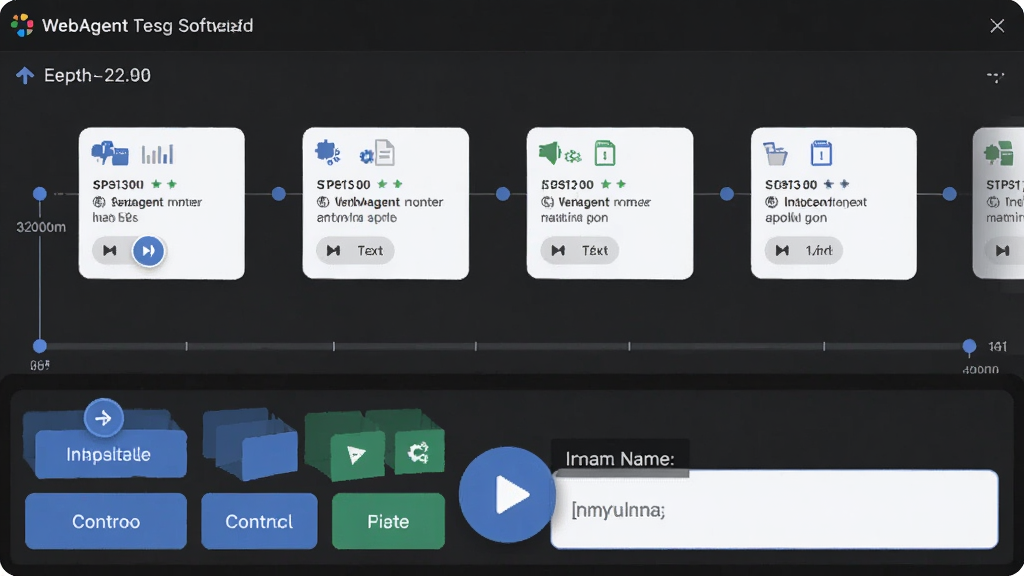The image size is (1024, 576).
Task: Click the arrow circle icon above Inapsitalle
Action: 103,418
